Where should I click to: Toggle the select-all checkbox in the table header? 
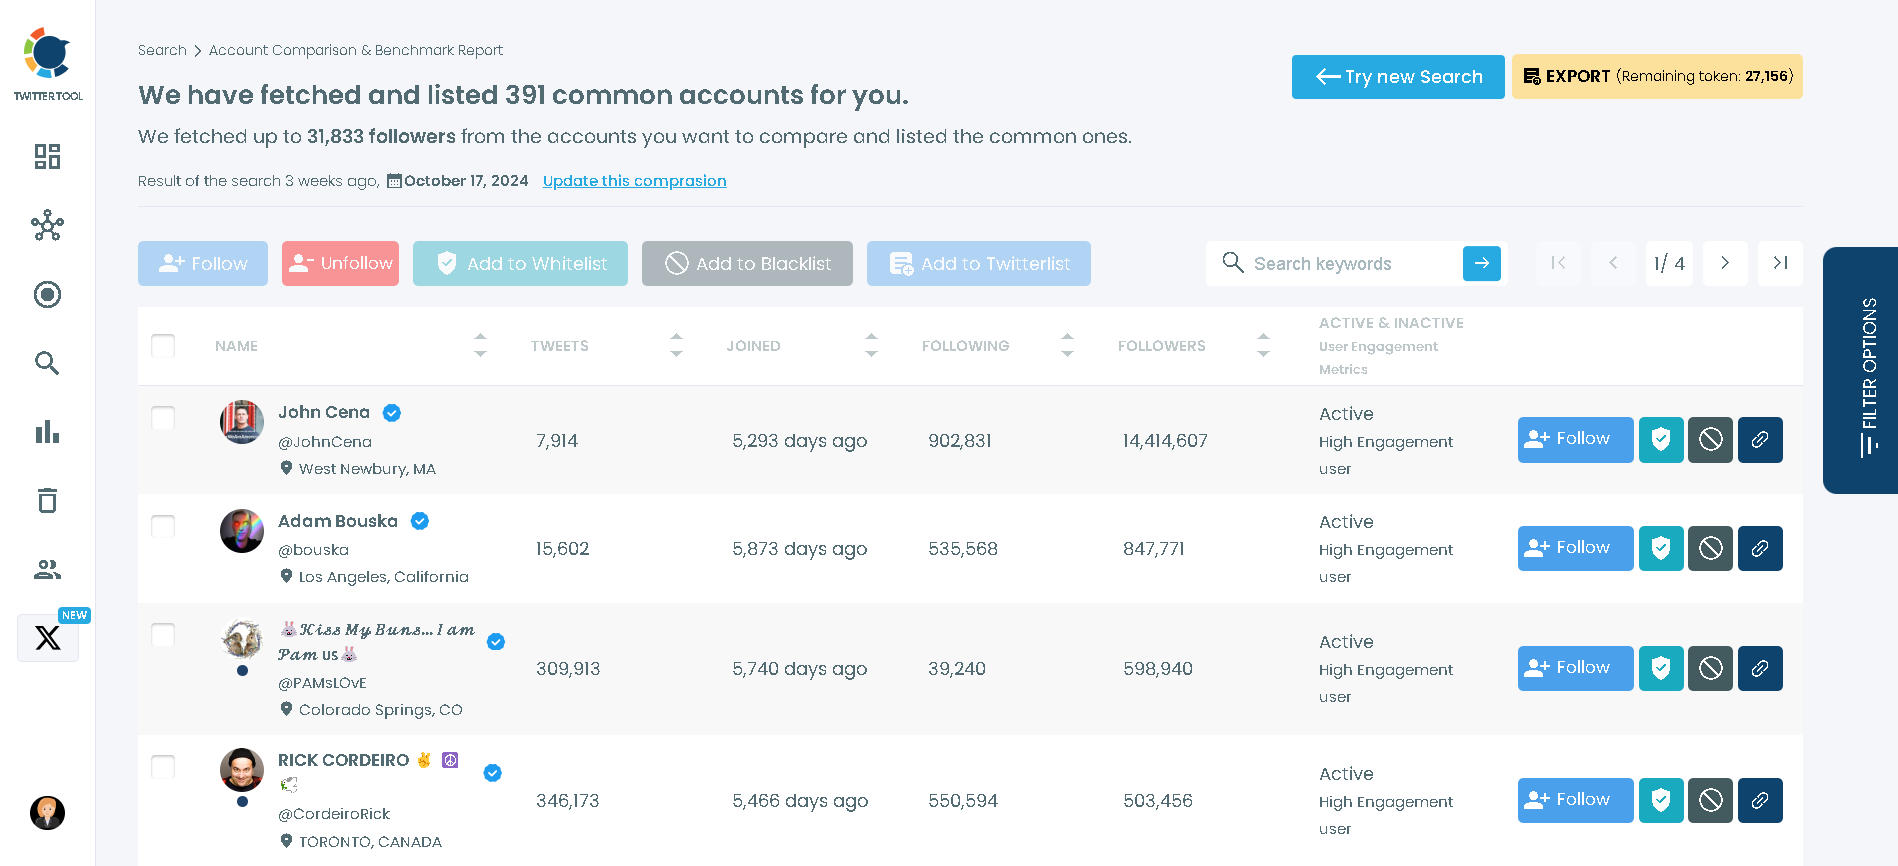tap(163, 346)
